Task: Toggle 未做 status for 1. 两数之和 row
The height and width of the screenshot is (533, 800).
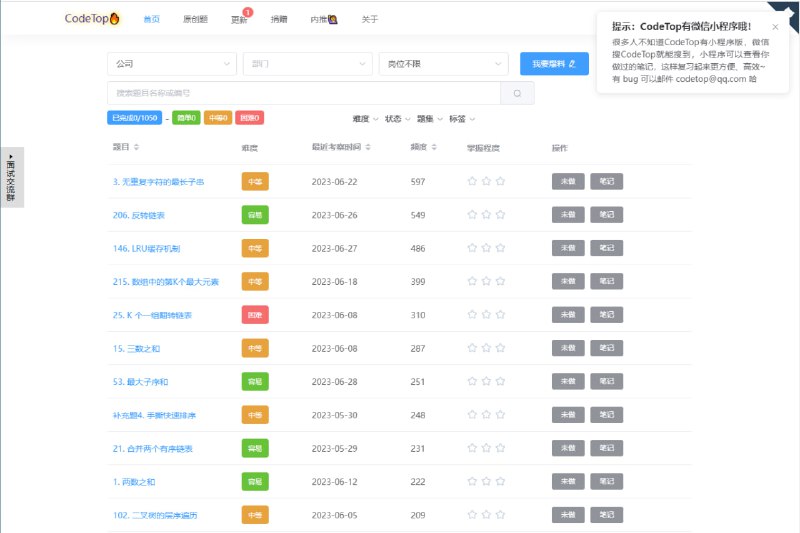Action: [568, 481]
